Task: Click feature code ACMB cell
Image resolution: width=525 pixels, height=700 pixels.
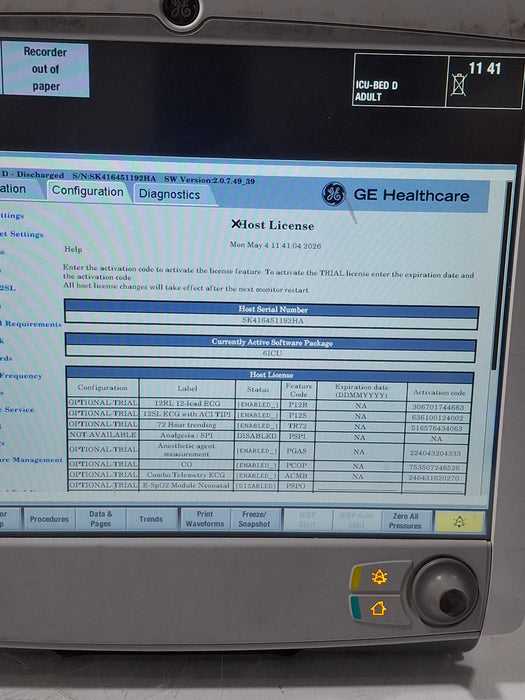Action: click(296, 476)
